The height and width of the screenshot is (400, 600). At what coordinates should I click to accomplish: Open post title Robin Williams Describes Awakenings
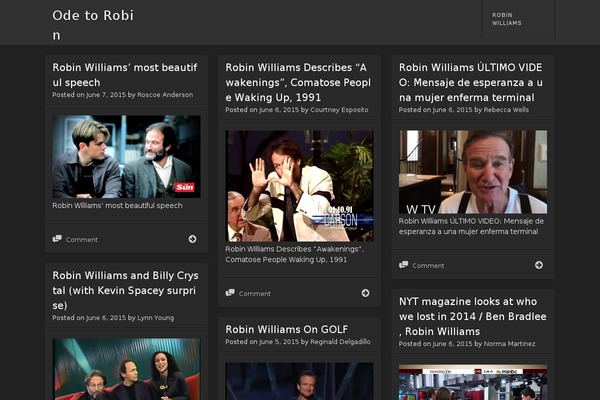(298, 82)
